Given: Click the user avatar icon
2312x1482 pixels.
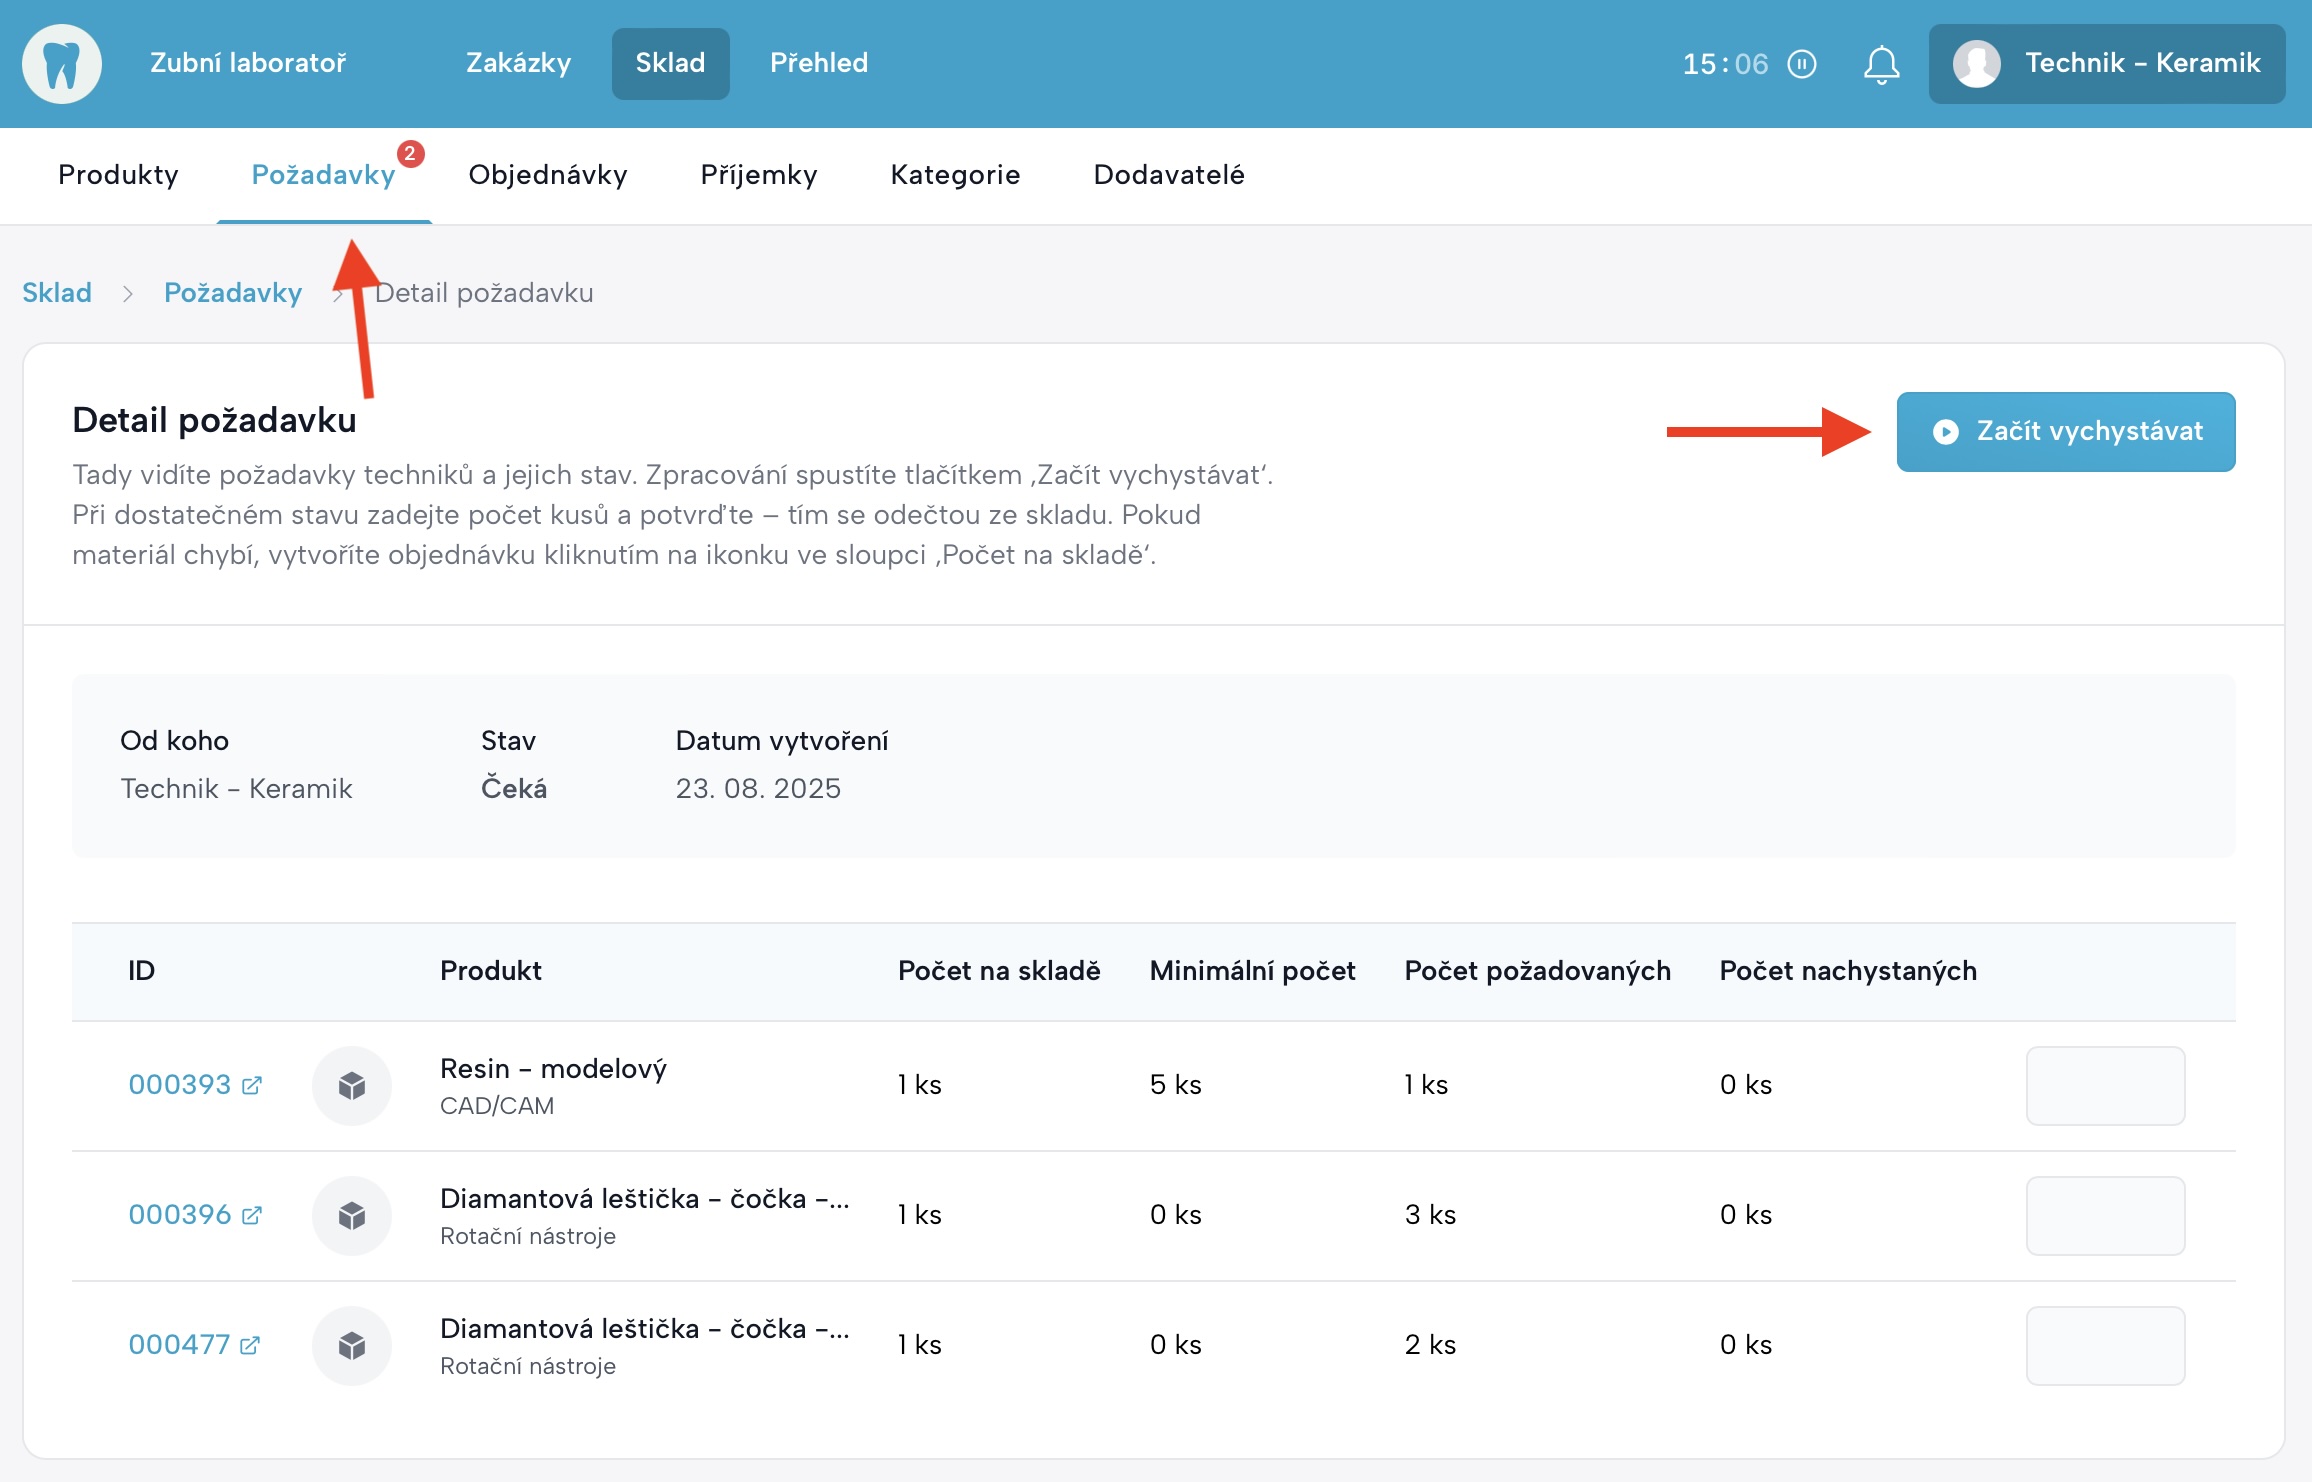Looking at the screenshot, I should pos(1976,64).
